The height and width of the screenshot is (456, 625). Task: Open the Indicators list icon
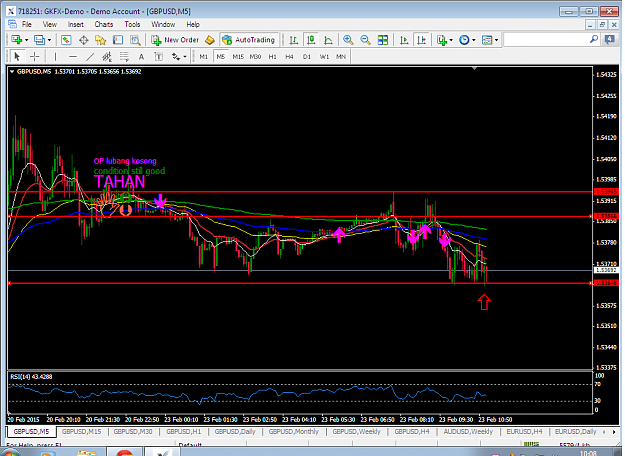[442, 40]
